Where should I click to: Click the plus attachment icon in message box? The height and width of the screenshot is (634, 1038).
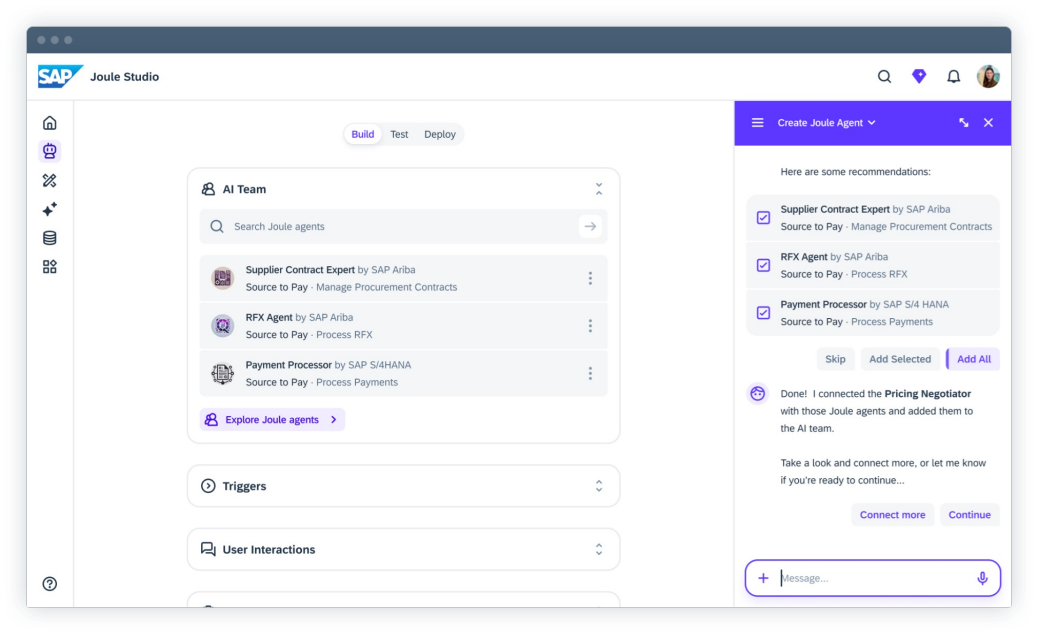point(763,578)
